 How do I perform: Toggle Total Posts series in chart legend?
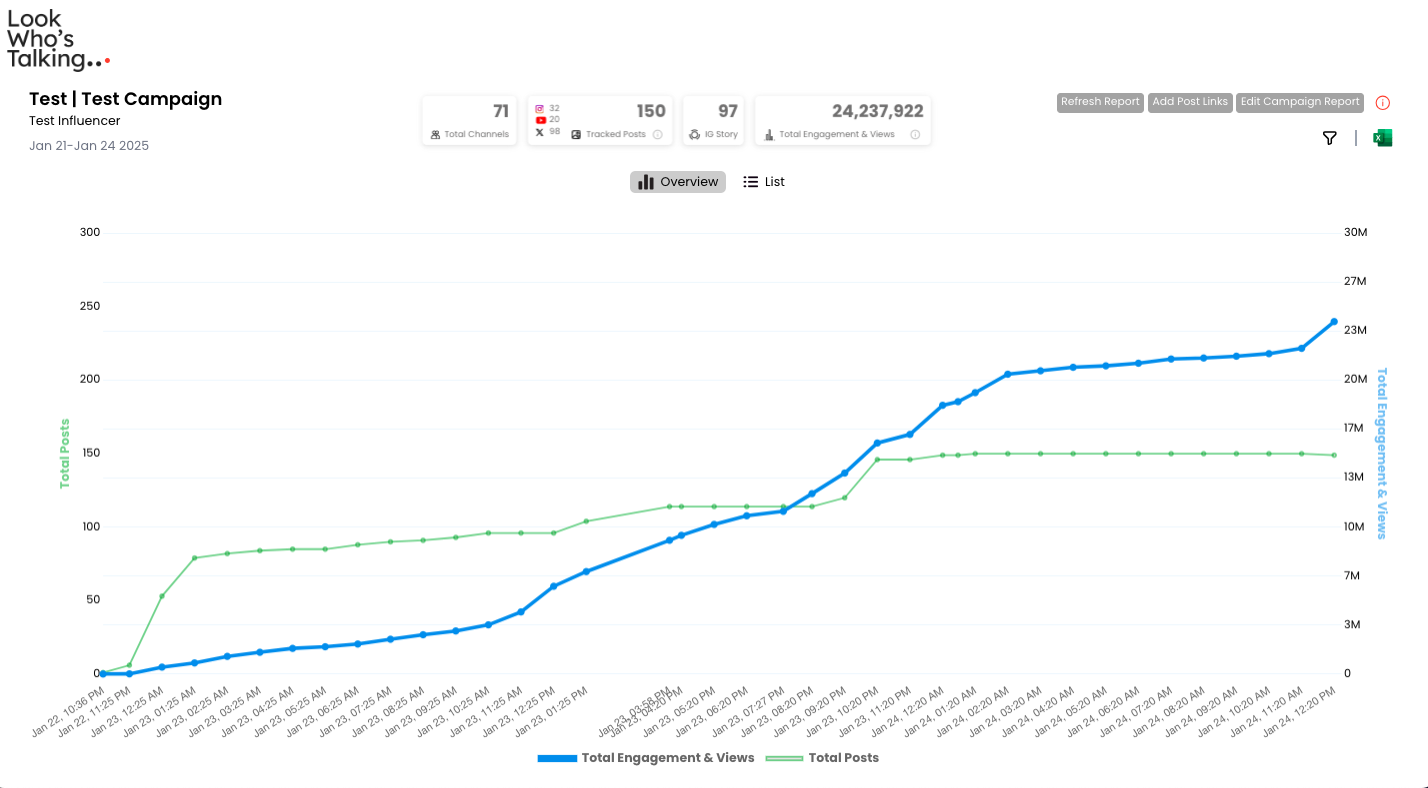(822, 758)
